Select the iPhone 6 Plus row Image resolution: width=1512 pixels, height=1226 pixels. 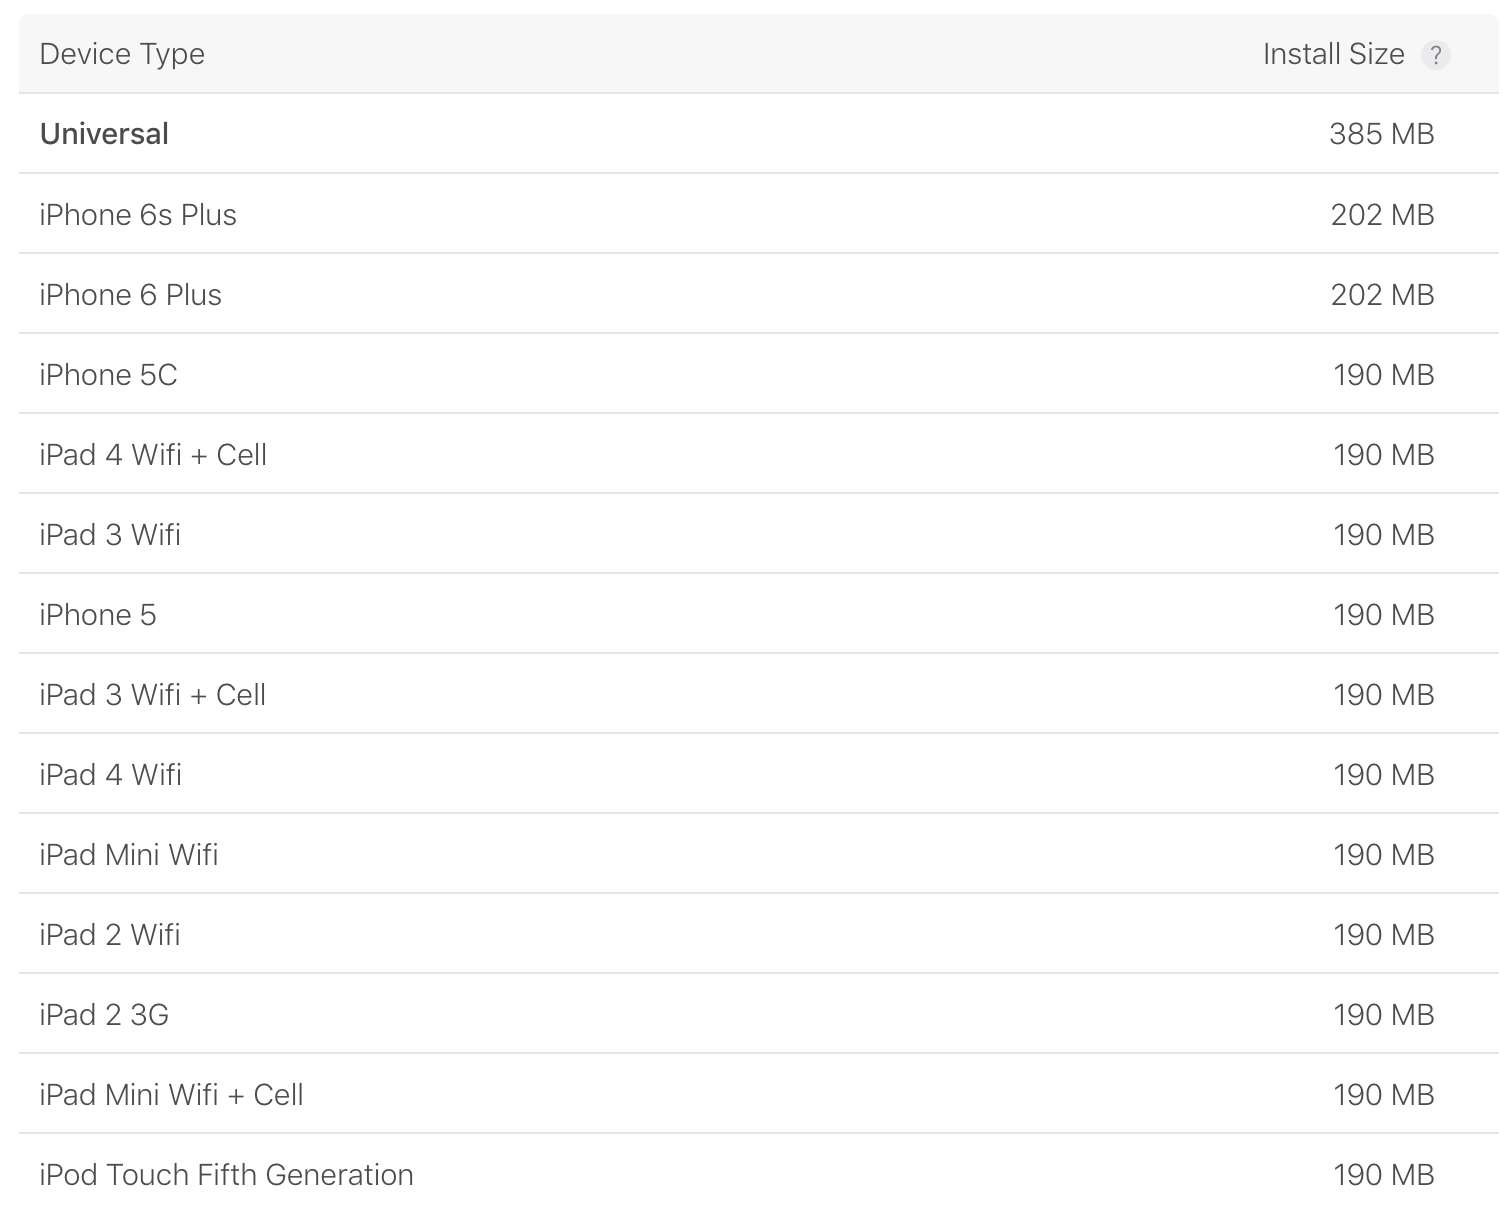tap(758, 294)
